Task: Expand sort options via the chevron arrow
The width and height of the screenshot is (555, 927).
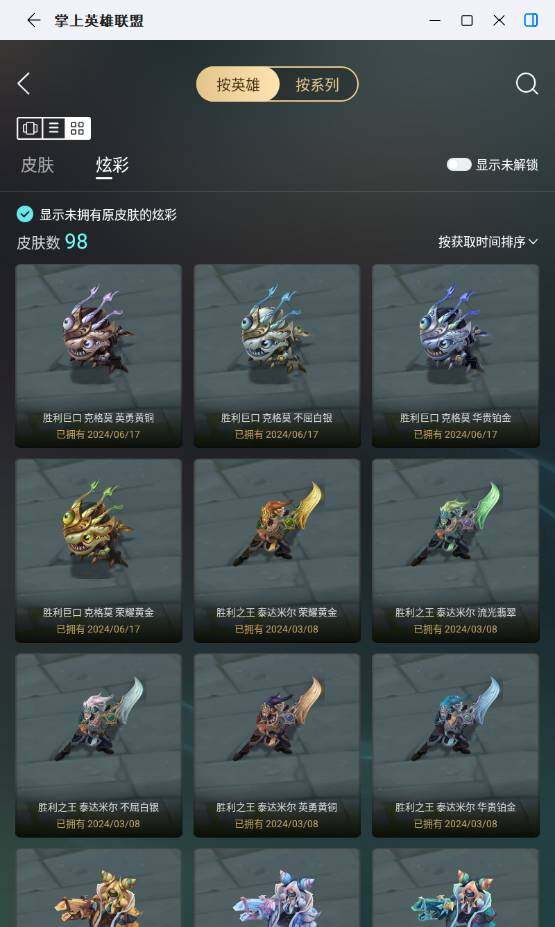Action: pos(533,242)
